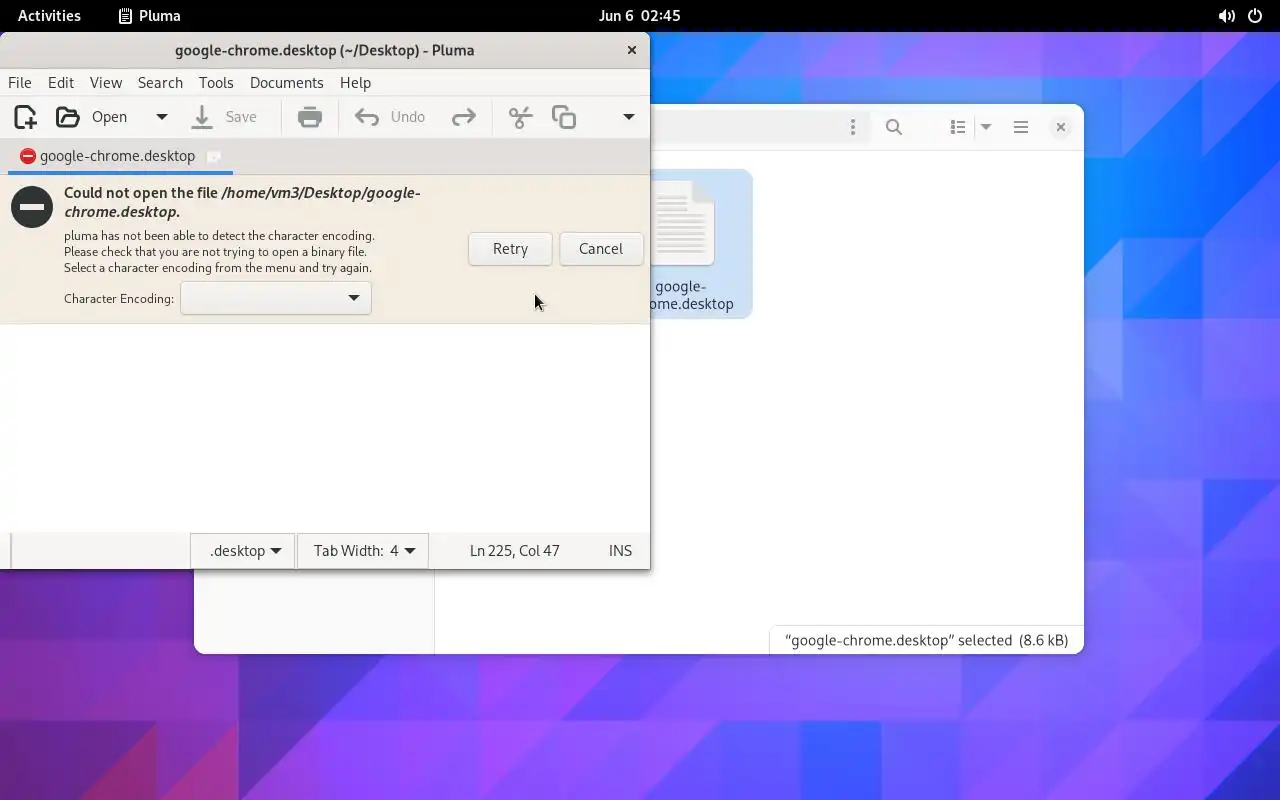
Task: Click the copy icon in toolbar
Action: coord(564,117)
